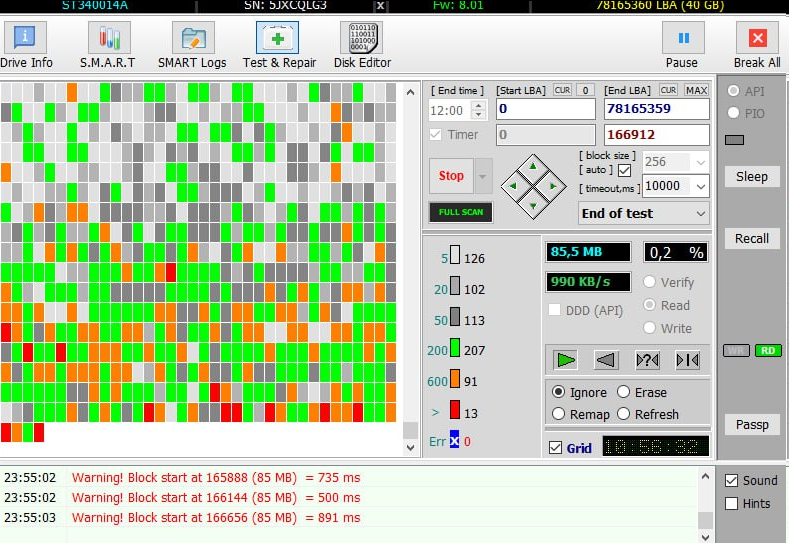Click the up arrow of the diamond navigator
This screenshot has width=789, height=543.
tap(533, 166)
